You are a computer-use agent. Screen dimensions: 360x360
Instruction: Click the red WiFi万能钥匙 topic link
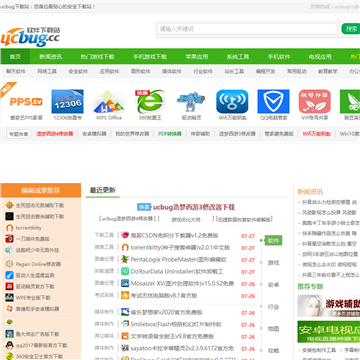point(317,134)
